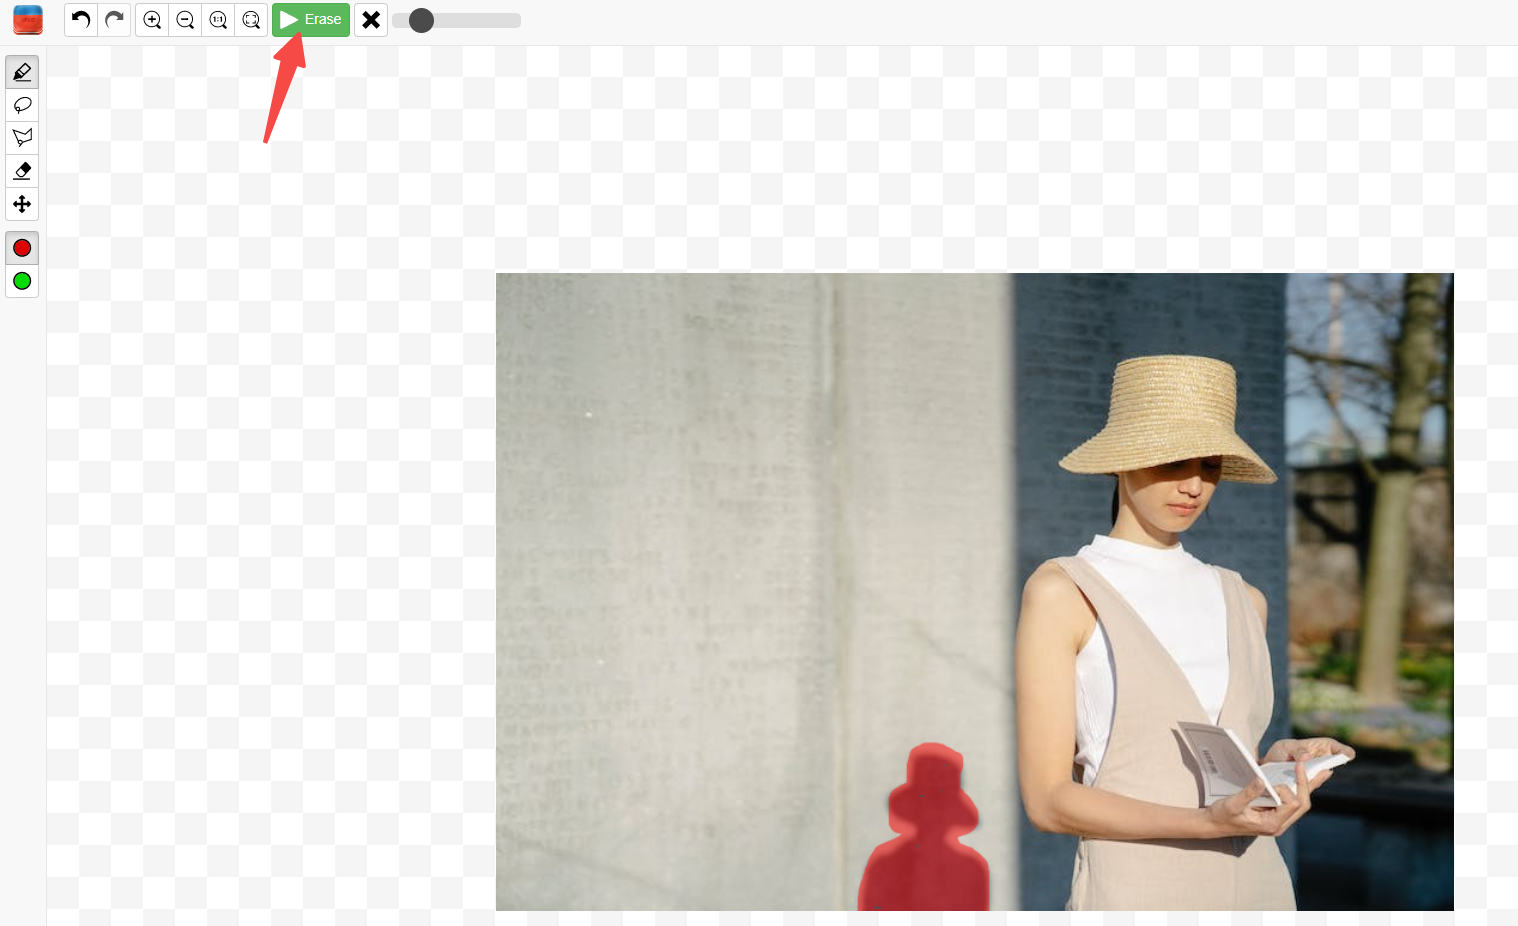Choose the red marker color
The width and height of the screenshot is (1518, 926).
tap(22, 248)
